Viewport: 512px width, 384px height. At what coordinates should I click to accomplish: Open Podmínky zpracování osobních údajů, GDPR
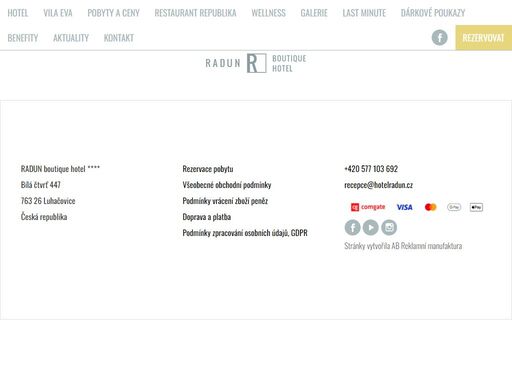pyautogui.click(x=245, y=233)
